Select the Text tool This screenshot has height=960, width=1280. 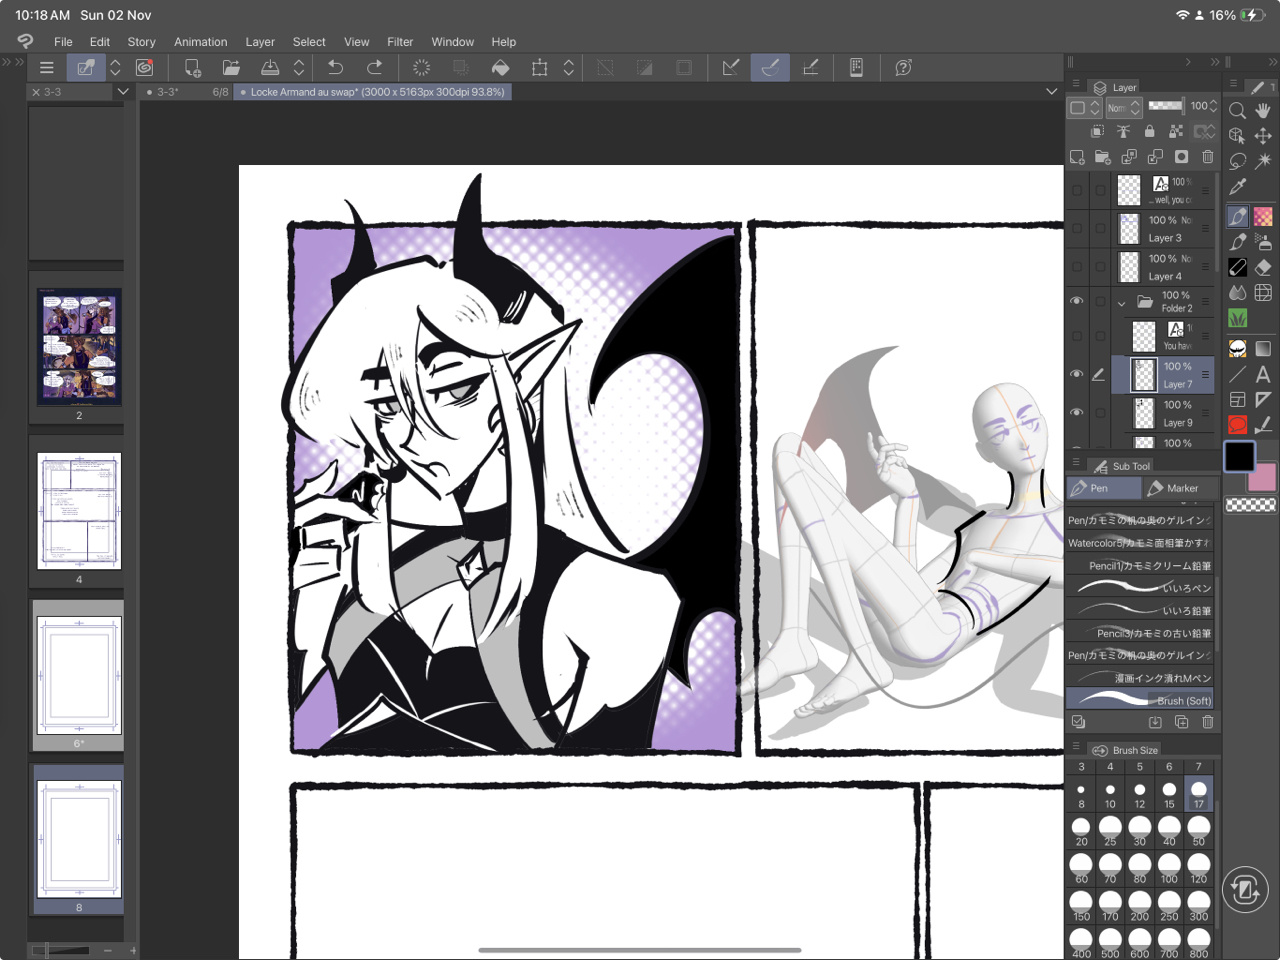coord(1263,374)
